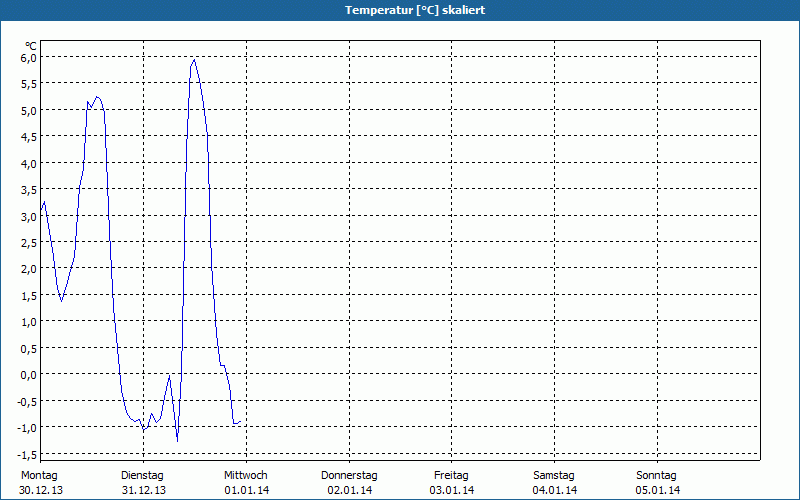Click the 4,0 axis value
This screenshot has height=500, width=800.
[x=29, y=164]
